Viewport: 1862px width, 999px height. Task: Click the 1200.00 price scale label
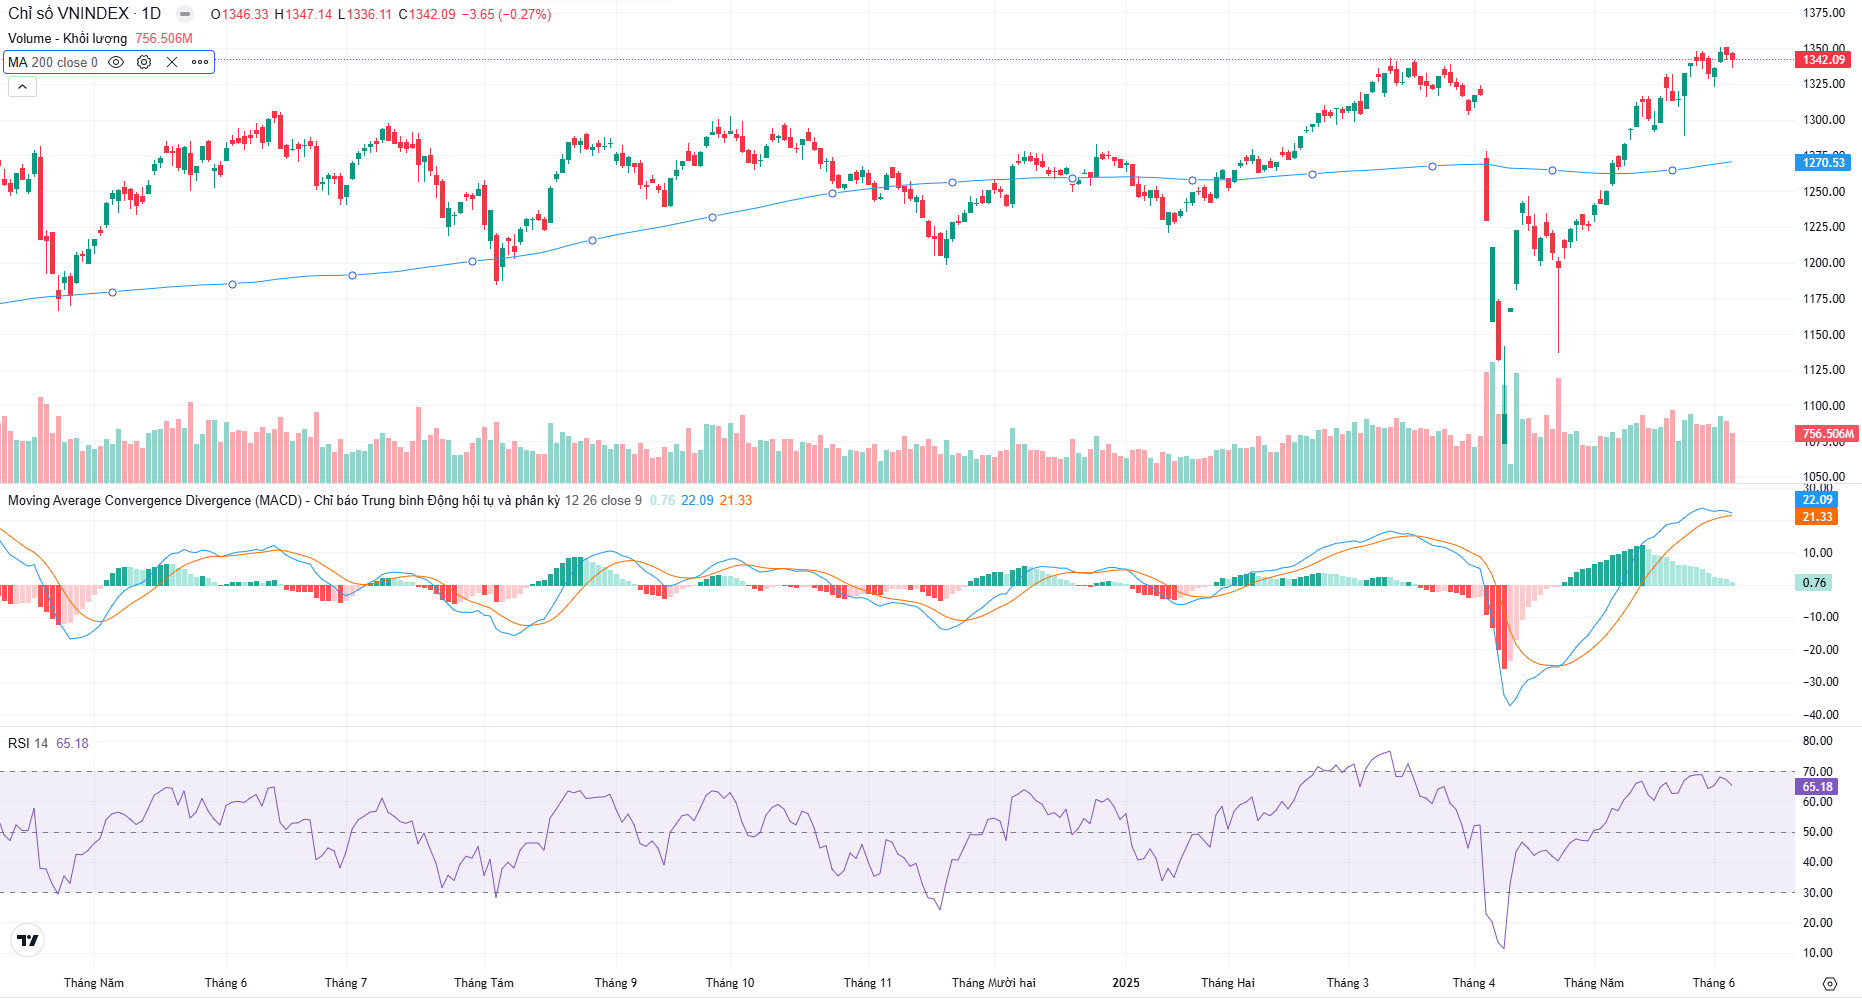click(1824, 263)
